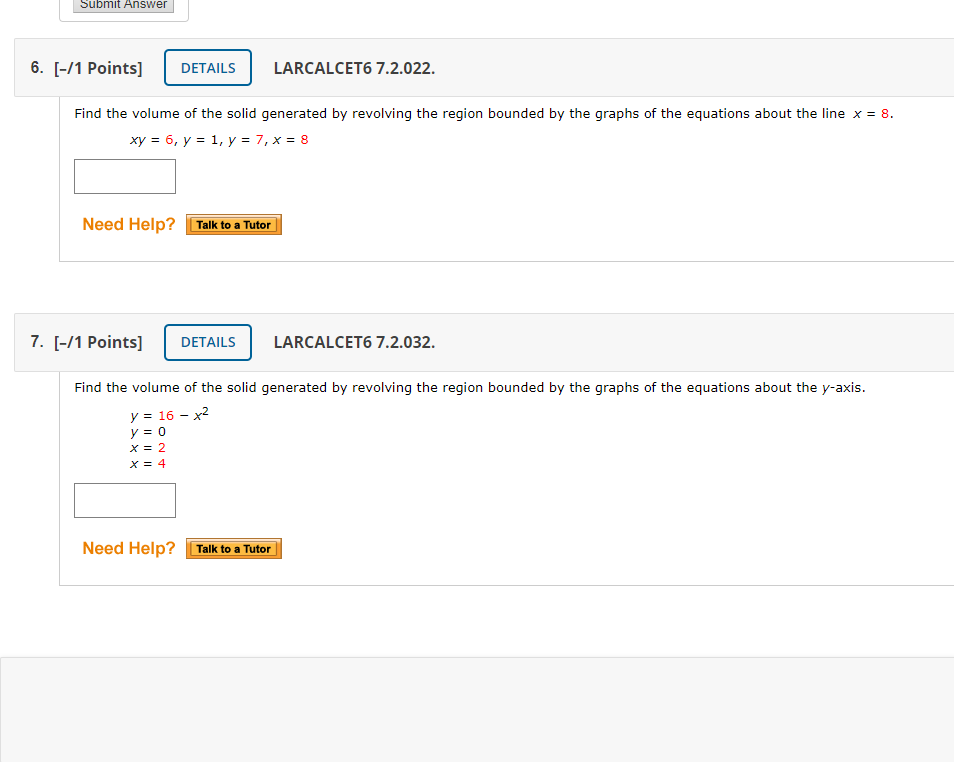The width and height of the screenshot is (954, 762).
Task: Select the LARCALCET6 7.2.032 reference
Action: tap(353, 342)
